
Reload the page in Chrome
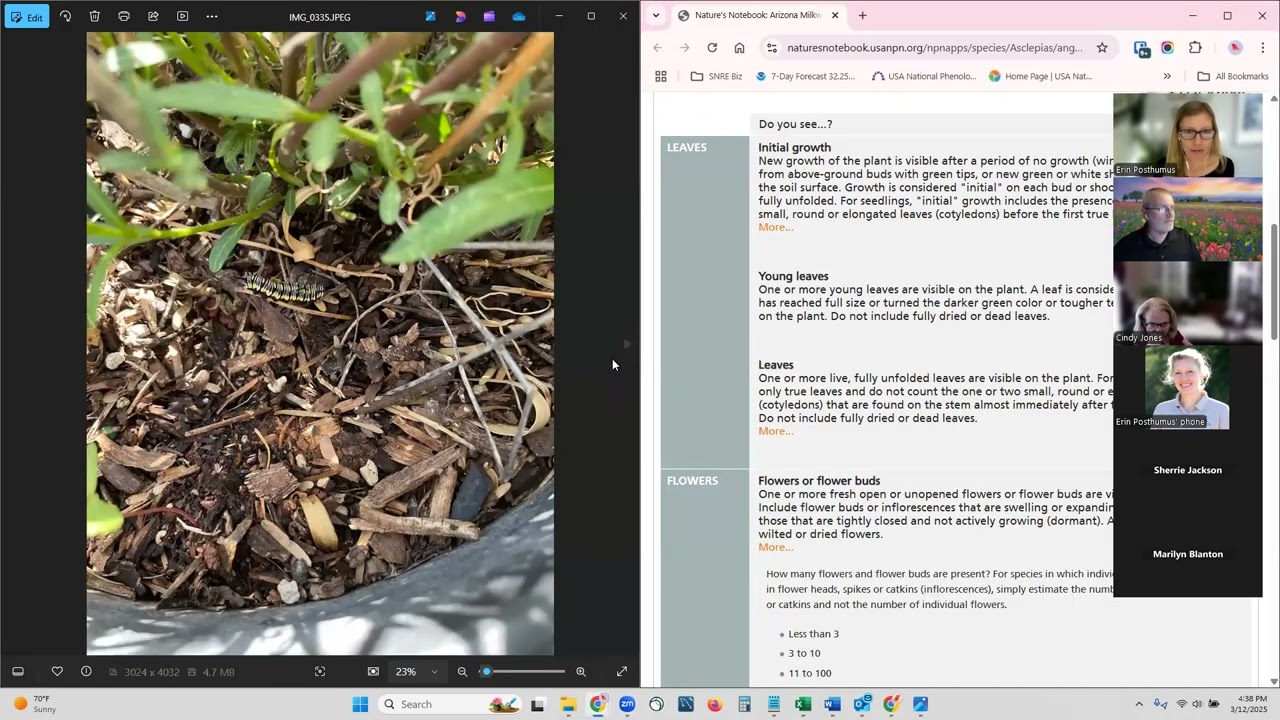click(712, 48)
